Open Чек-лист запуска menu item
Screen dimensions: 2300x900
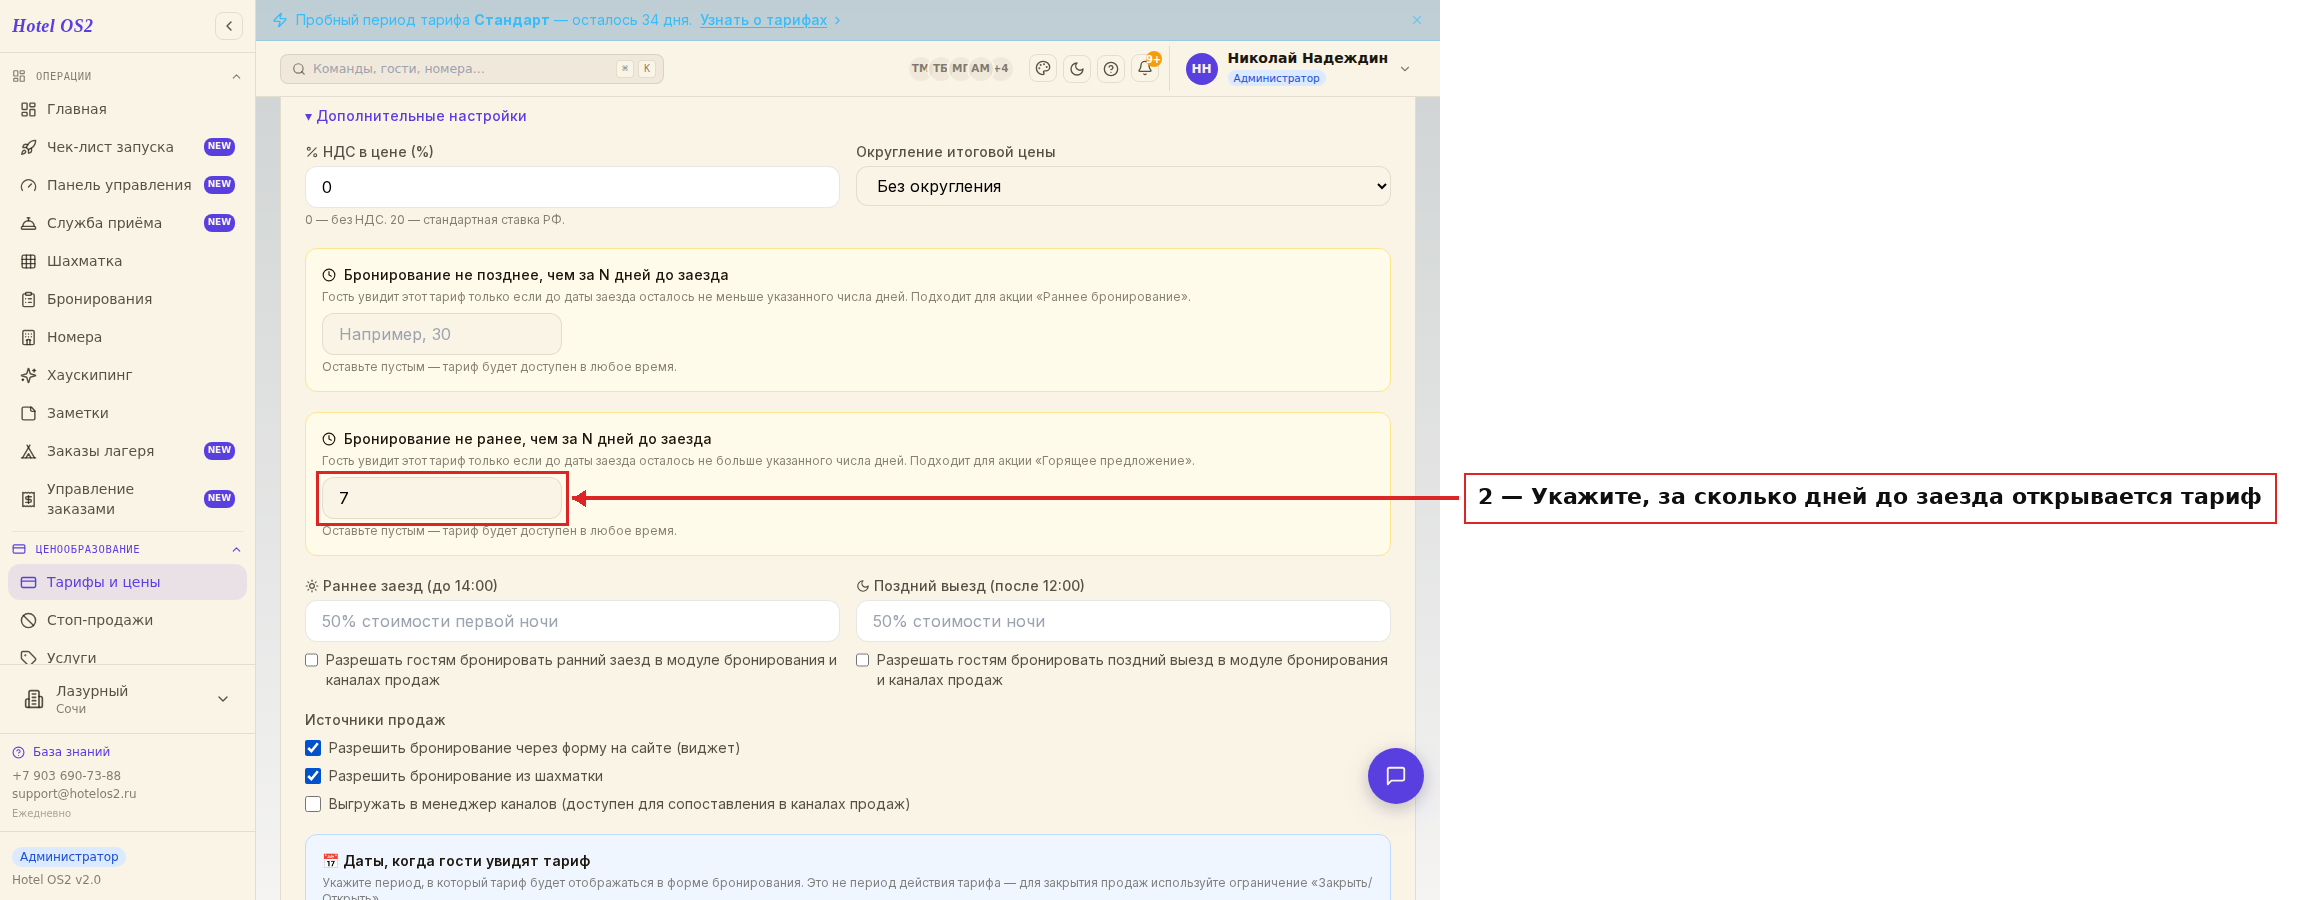point(128,147)
